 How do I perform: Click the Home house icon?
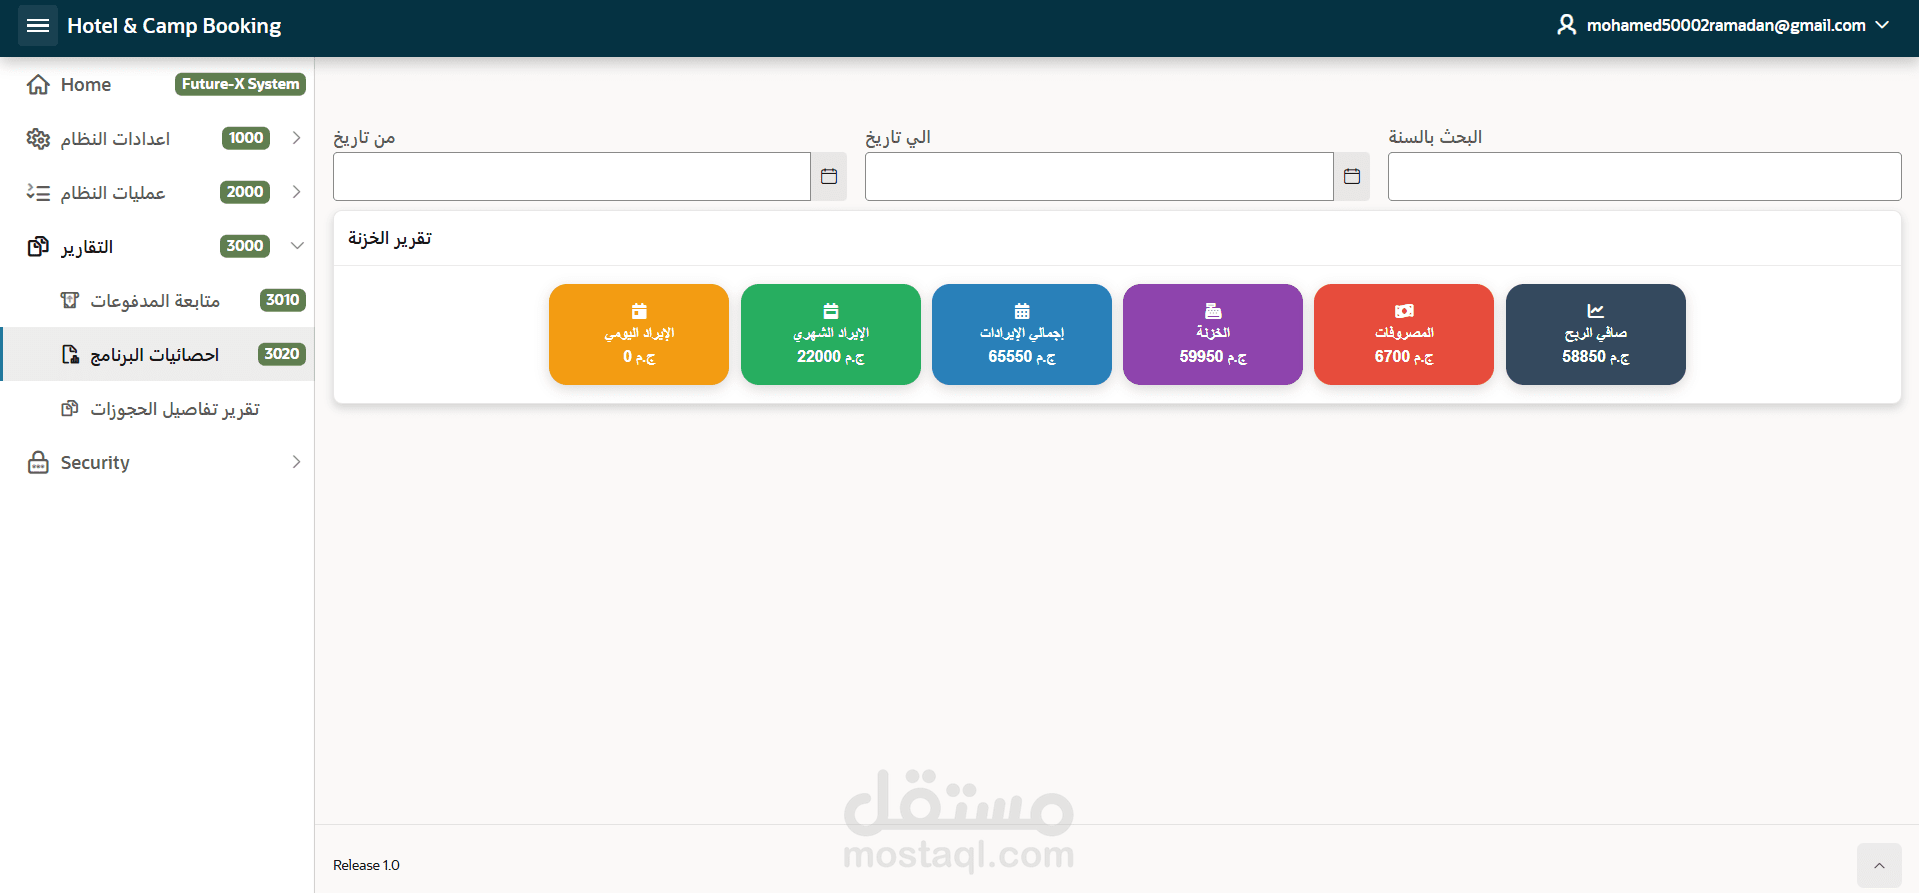click(38, 85)
